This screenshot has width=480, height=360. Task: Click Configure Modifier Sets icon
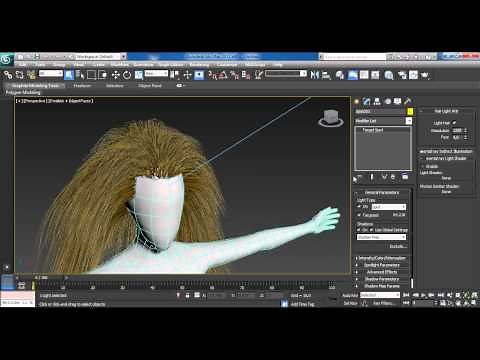[405, 177]
